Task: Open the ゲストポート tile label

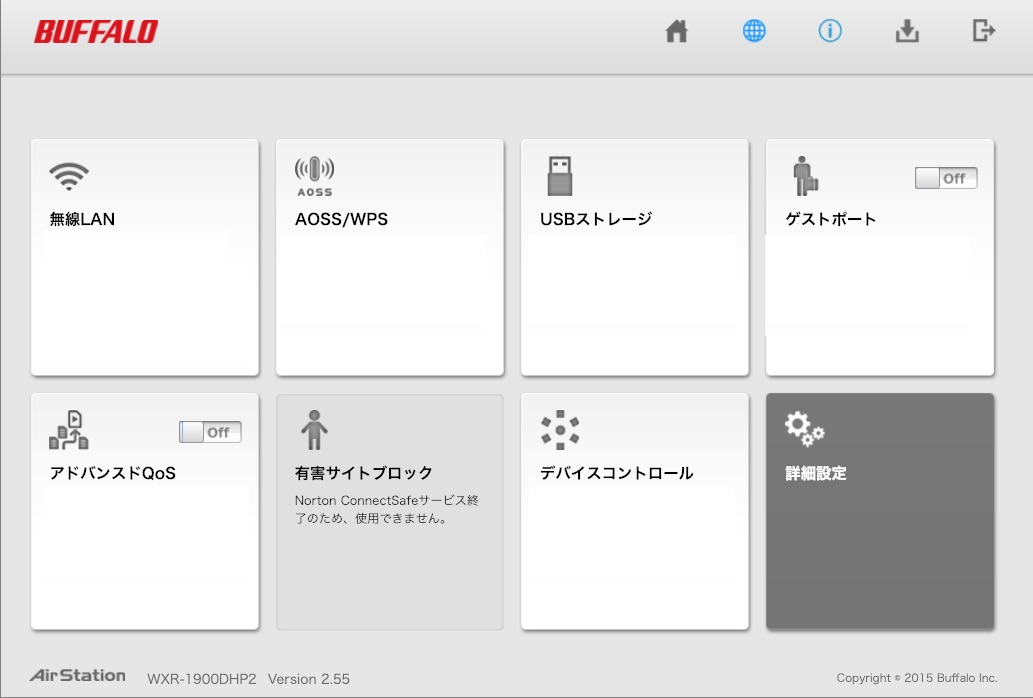Action: [831, 219]
